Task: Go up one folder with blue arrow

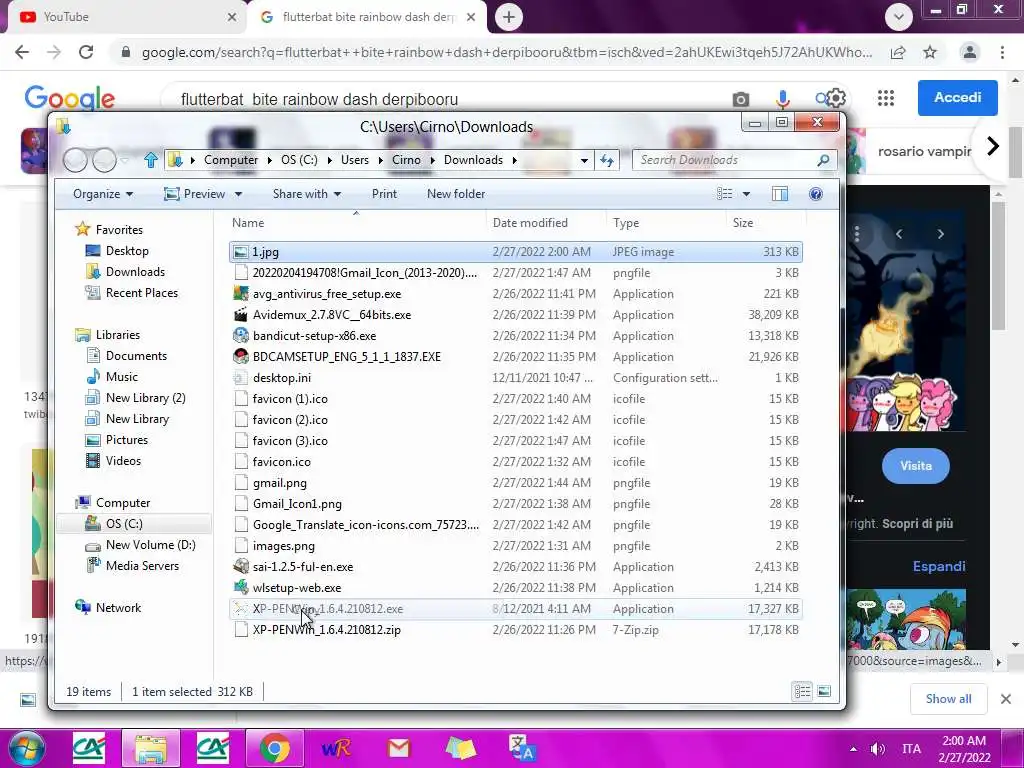Action: pyautogui.click(x=151, y=160)
